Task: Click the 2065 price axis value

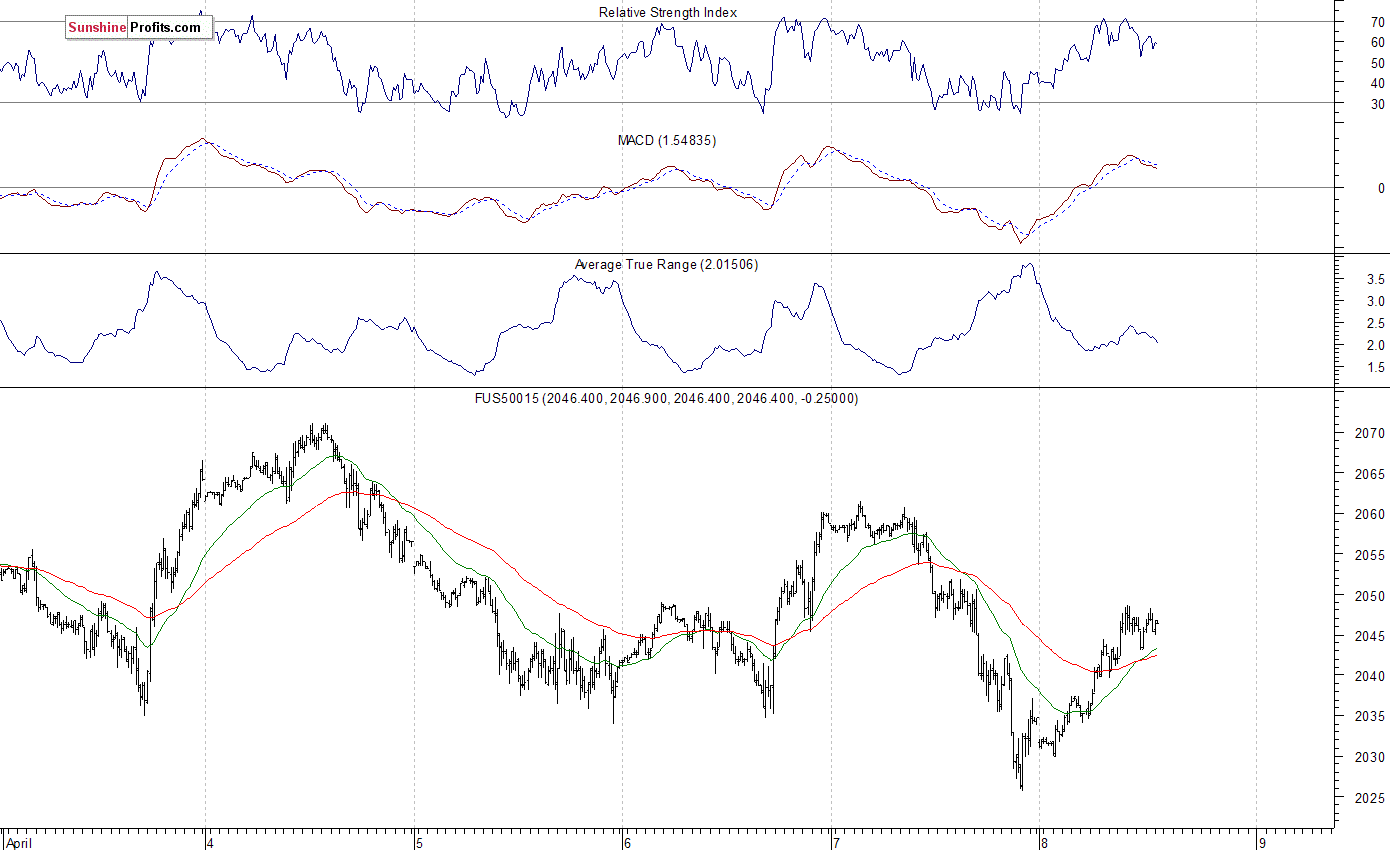Action: [1371, 474]
